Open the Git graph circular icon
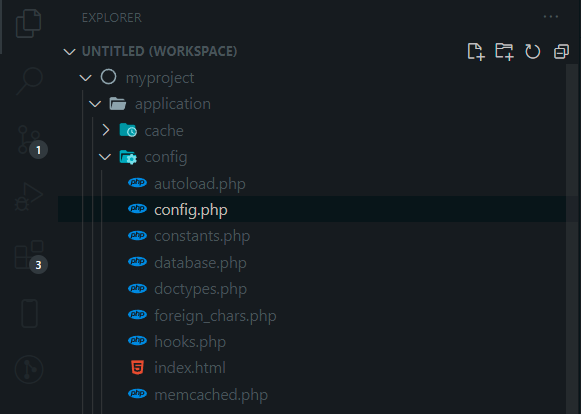Screen dimensions: 581x414 (29, 369)
